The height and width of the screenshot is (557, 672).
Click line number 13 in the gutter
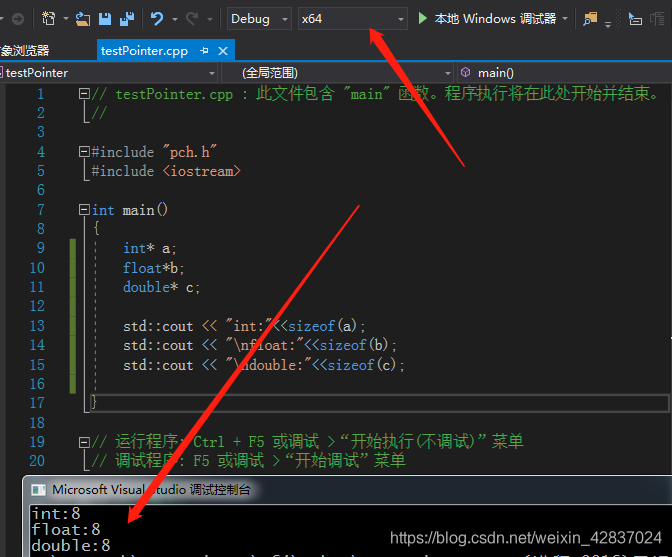point(37,326)
